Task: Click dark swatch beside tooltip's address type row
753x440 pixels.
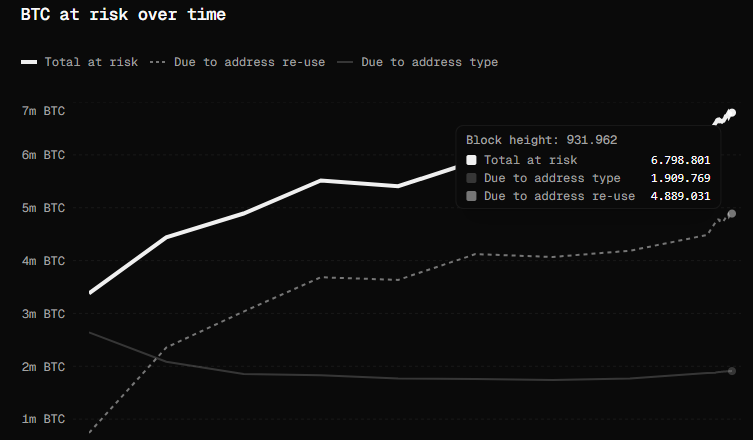Action: (x=472, y=178)
